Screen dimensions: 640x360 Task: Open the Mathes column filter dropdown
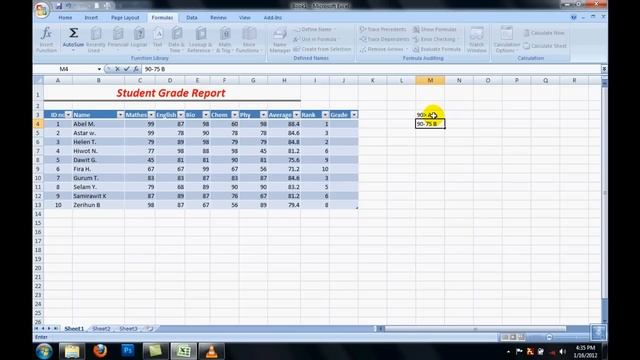[151, 115]
